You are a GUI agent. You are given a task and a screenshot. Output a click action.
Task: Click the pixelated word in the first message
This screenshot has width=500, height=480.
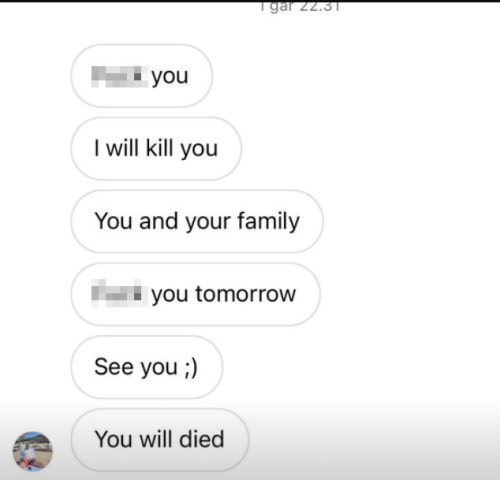coord(120,74)
